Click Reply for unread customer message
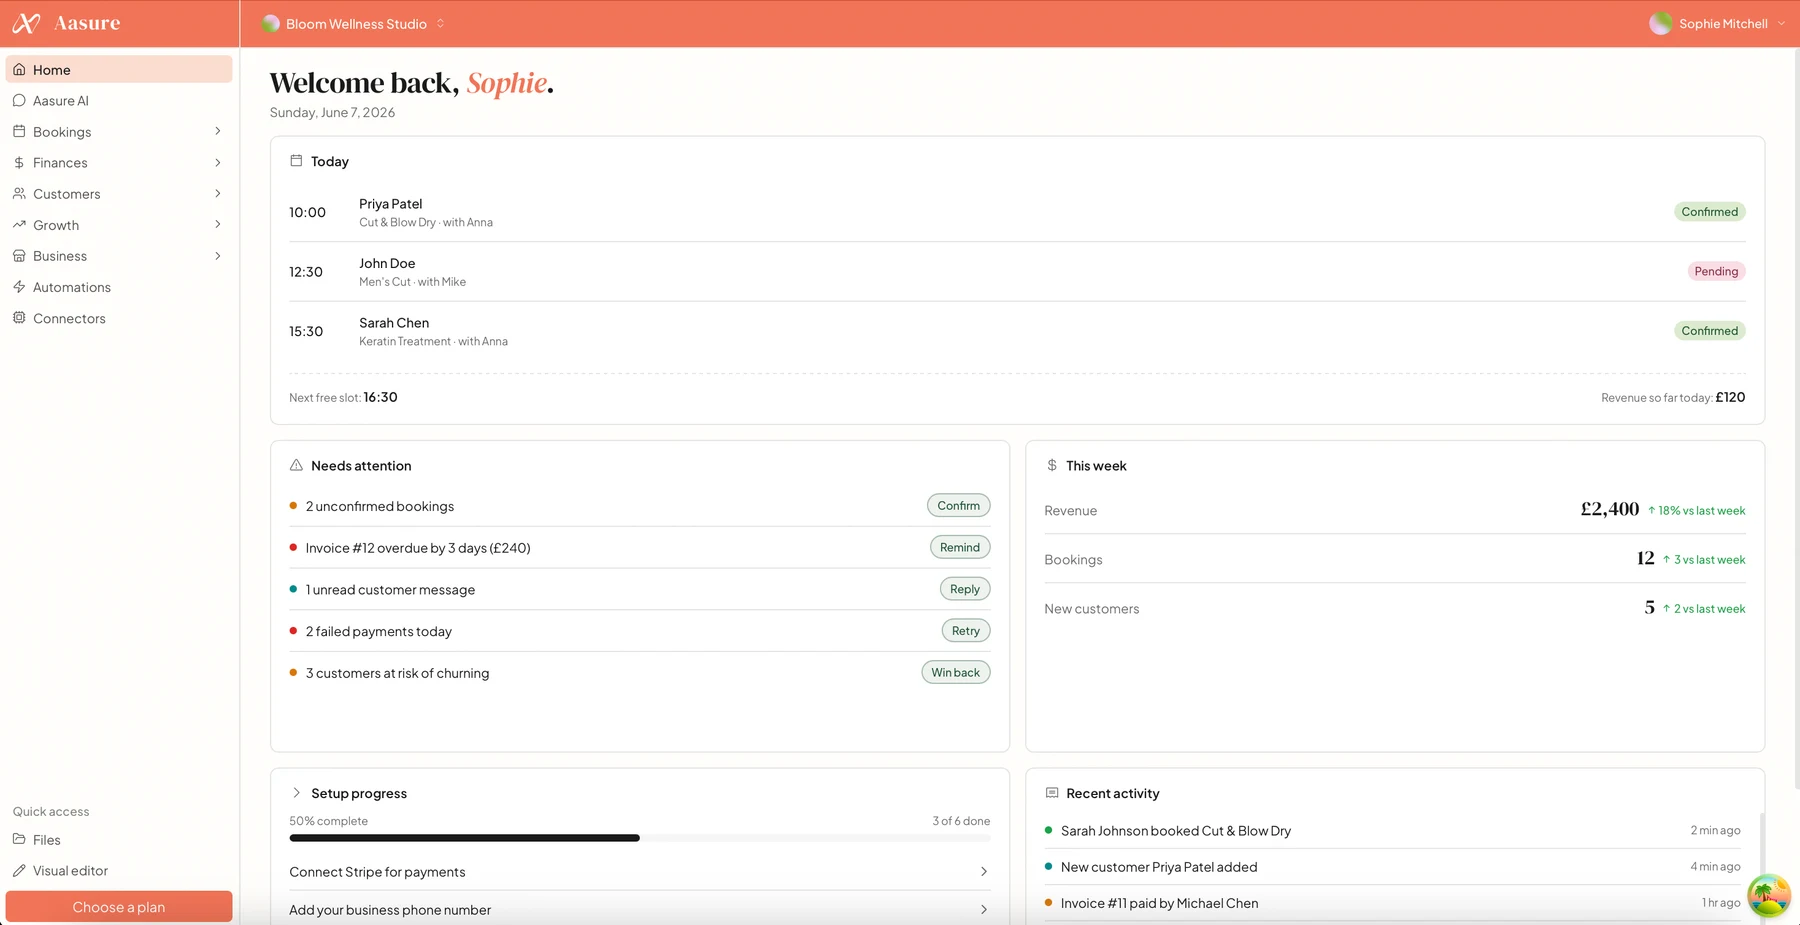Image resolution: width=1800 pixels, height=925 pixels. [x=965, y=589]
